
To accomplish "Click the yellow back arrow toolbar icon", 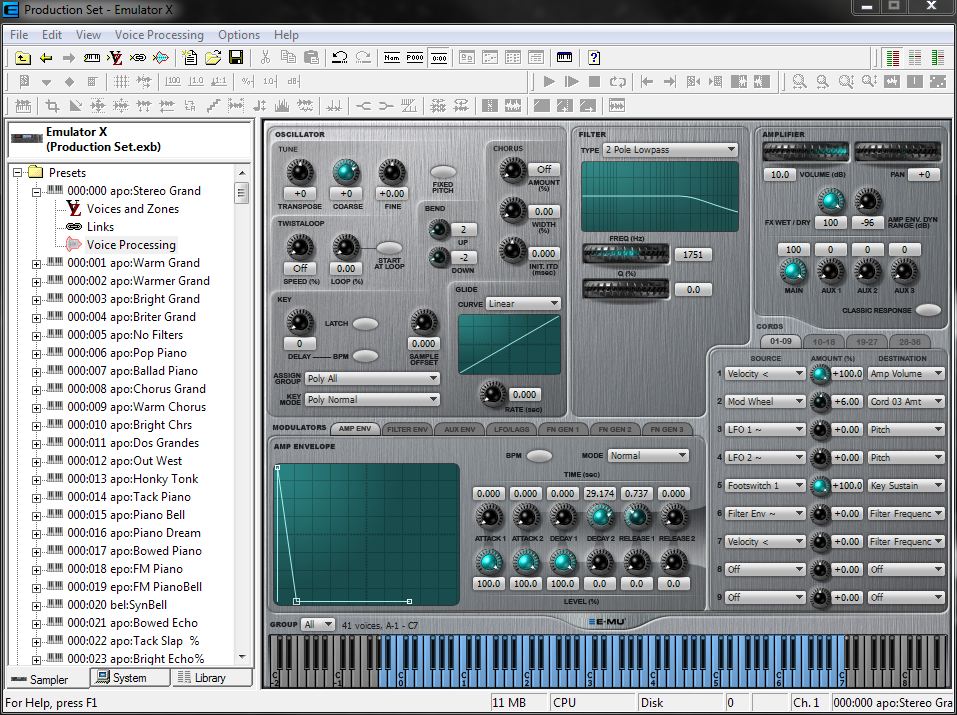I will pos(46,58).
